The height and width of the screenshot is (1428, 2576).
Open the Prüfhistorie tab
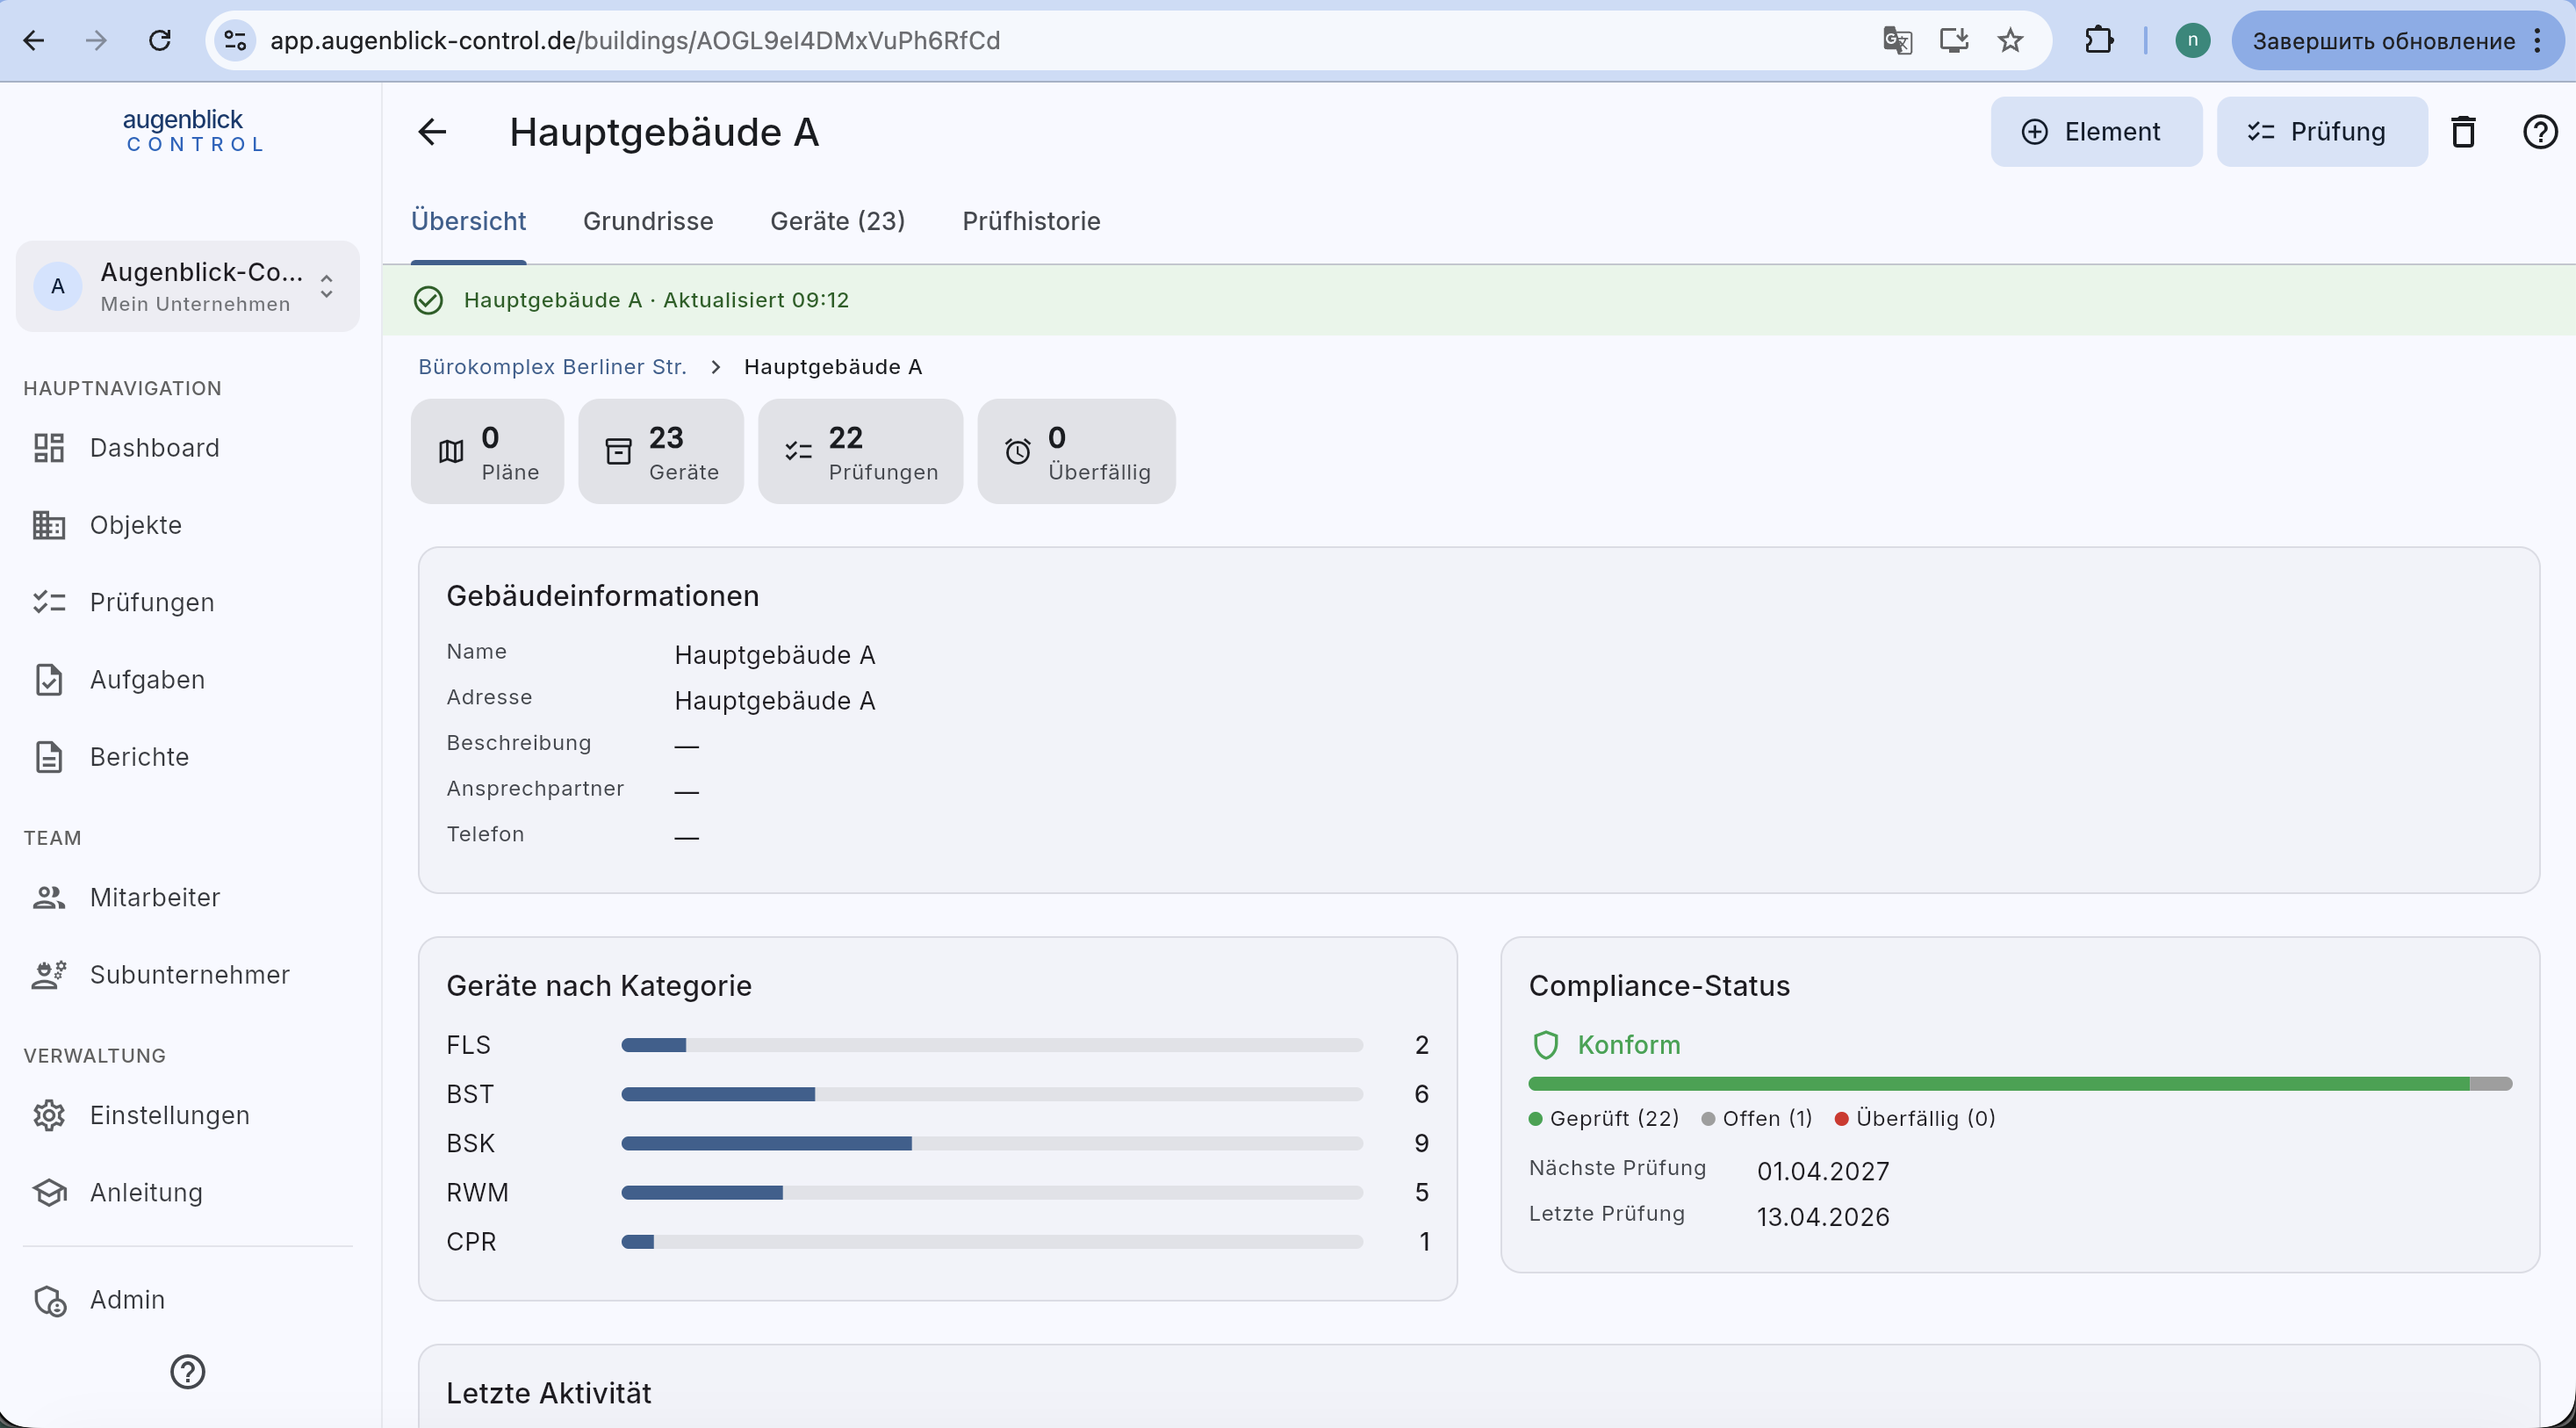pos(1031,221)
